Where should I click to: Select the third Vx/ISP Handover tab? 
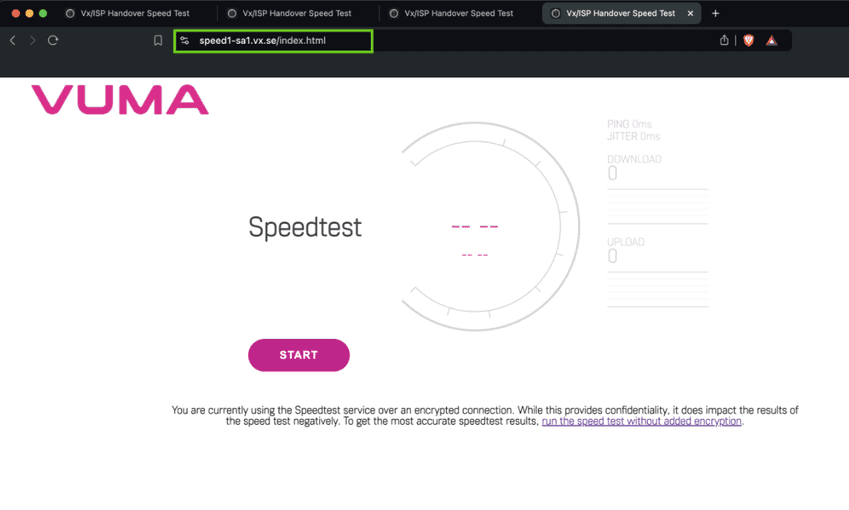click(458, 14)
